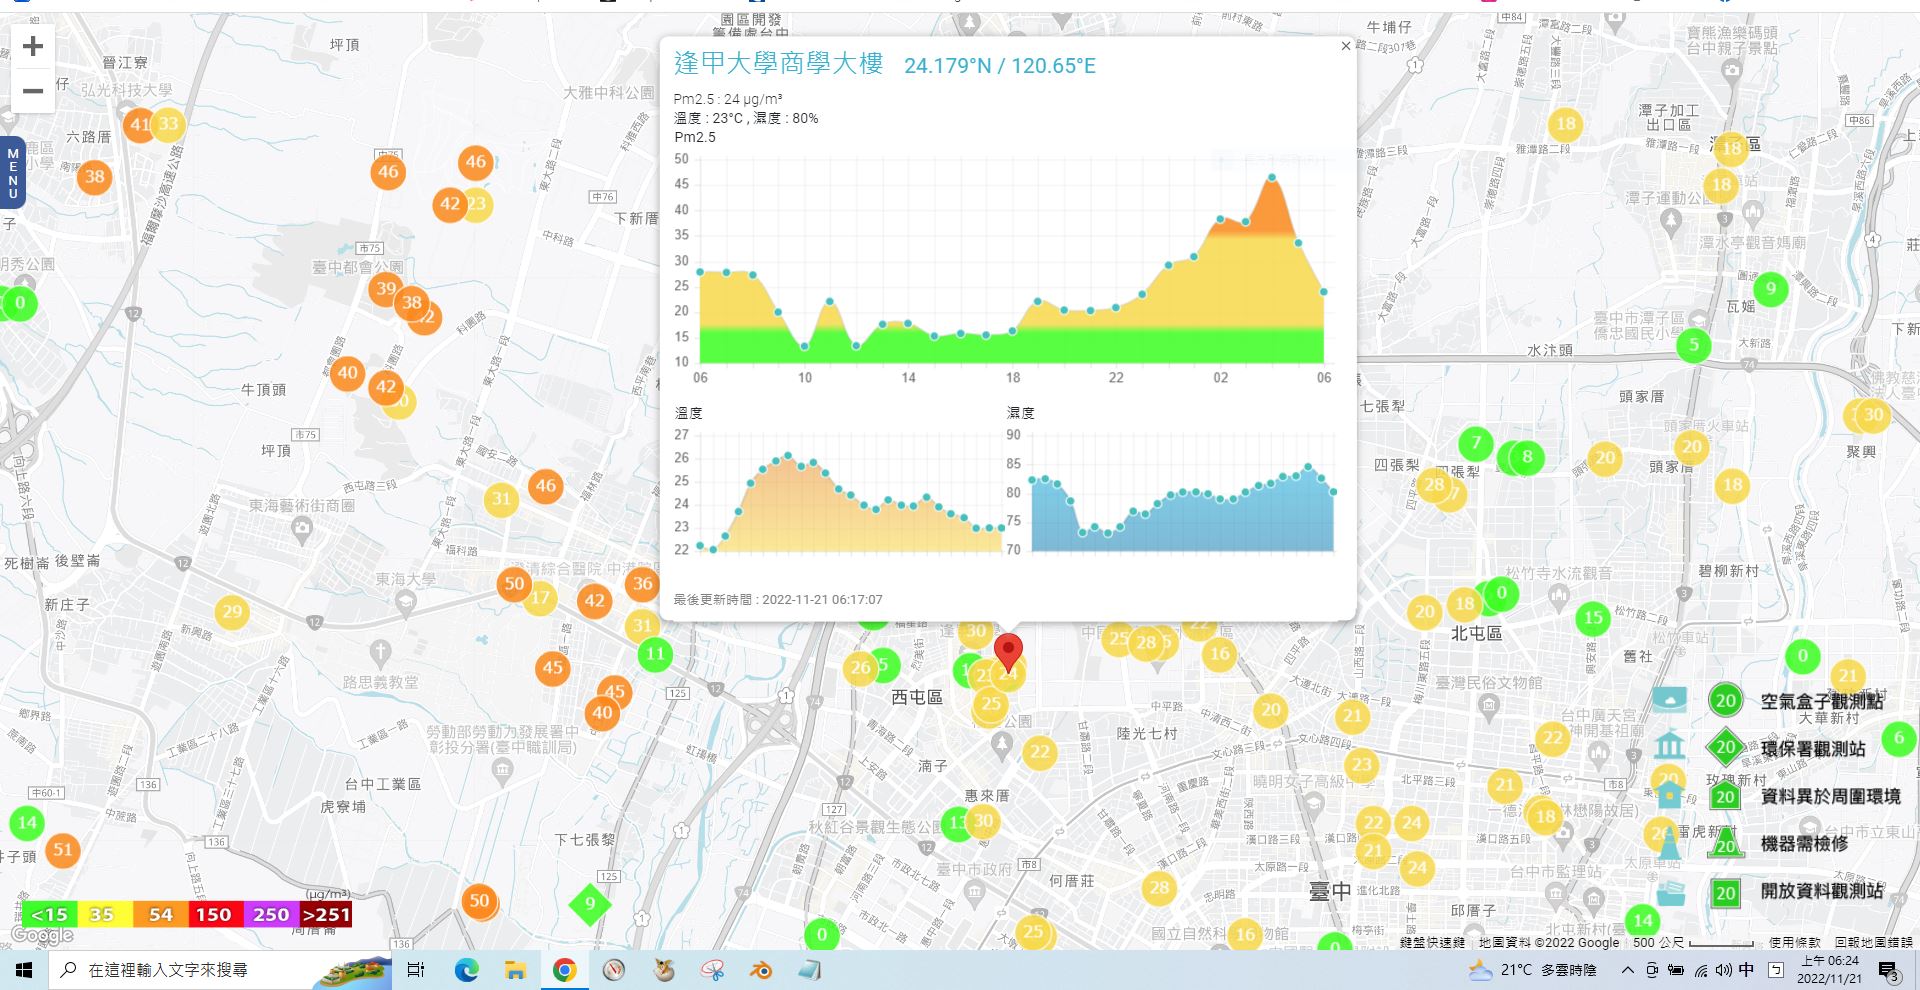Click the 空氣盒子觀測點 legend label
The image size is (1920, 990).
(x=1822, y=701)
